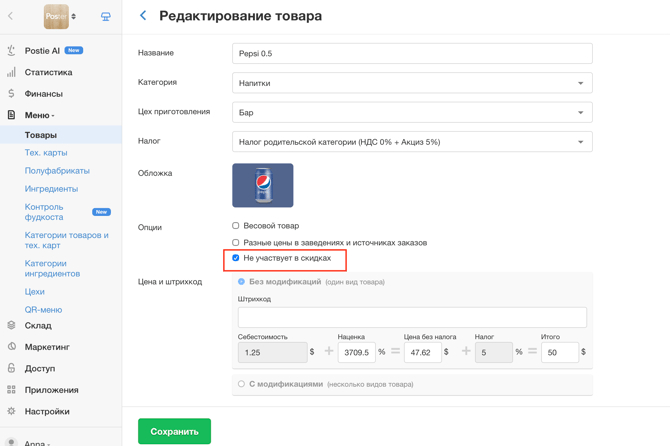Open Маркетинг section
The width and height of the screenshot is (670, 446).
47,347
